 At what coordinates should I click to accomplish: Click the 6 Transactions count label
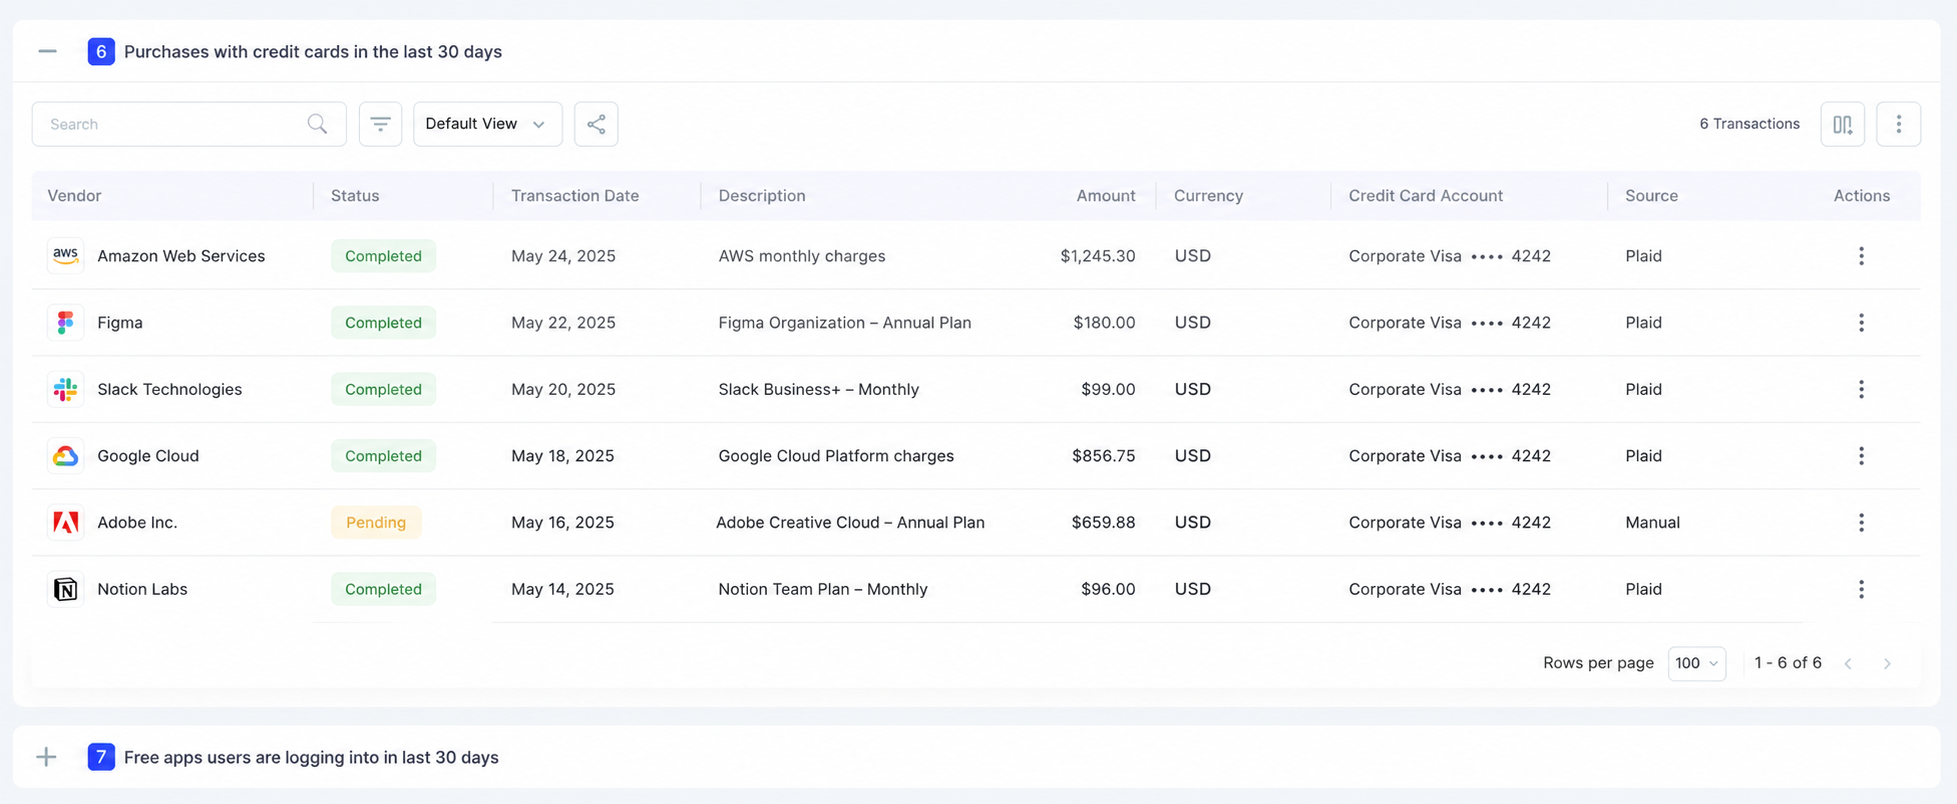click(1749, 124)
